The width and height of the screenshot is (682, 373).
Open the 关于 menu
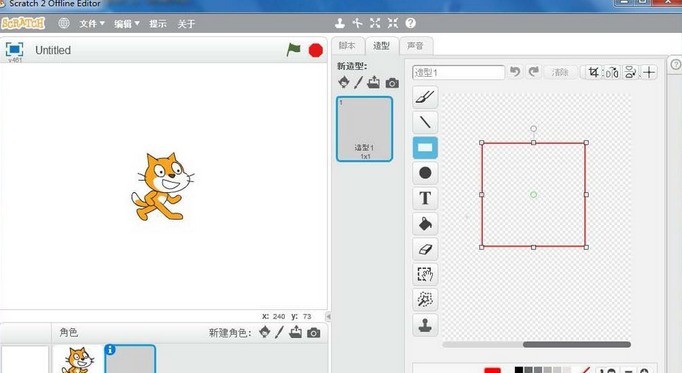186,23
